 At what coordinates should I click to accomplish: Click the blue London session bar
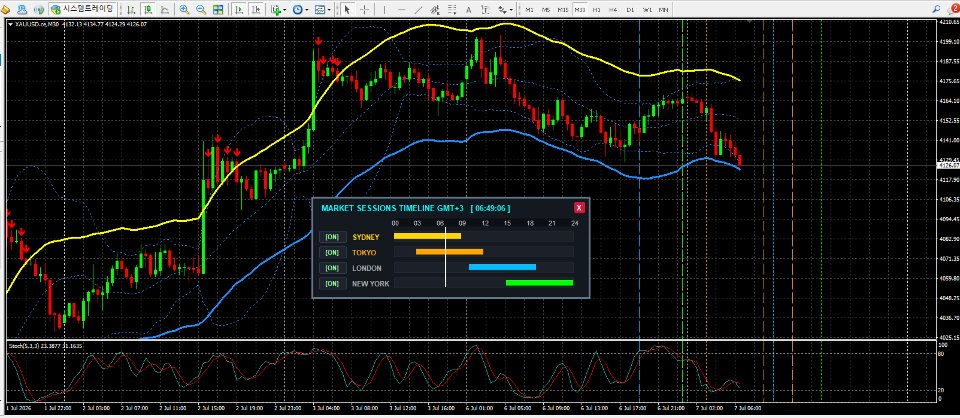(x=502, y=267)
